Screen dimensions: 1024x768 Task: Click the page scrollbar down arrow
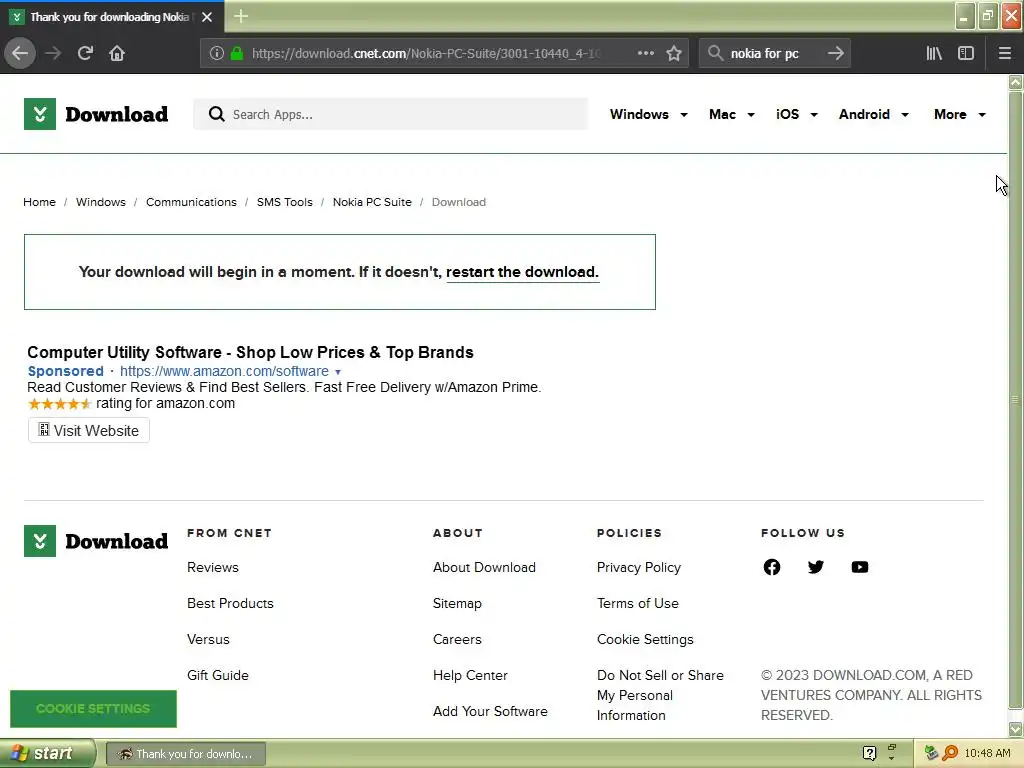pyautogui.click(x=1015, y=729)
